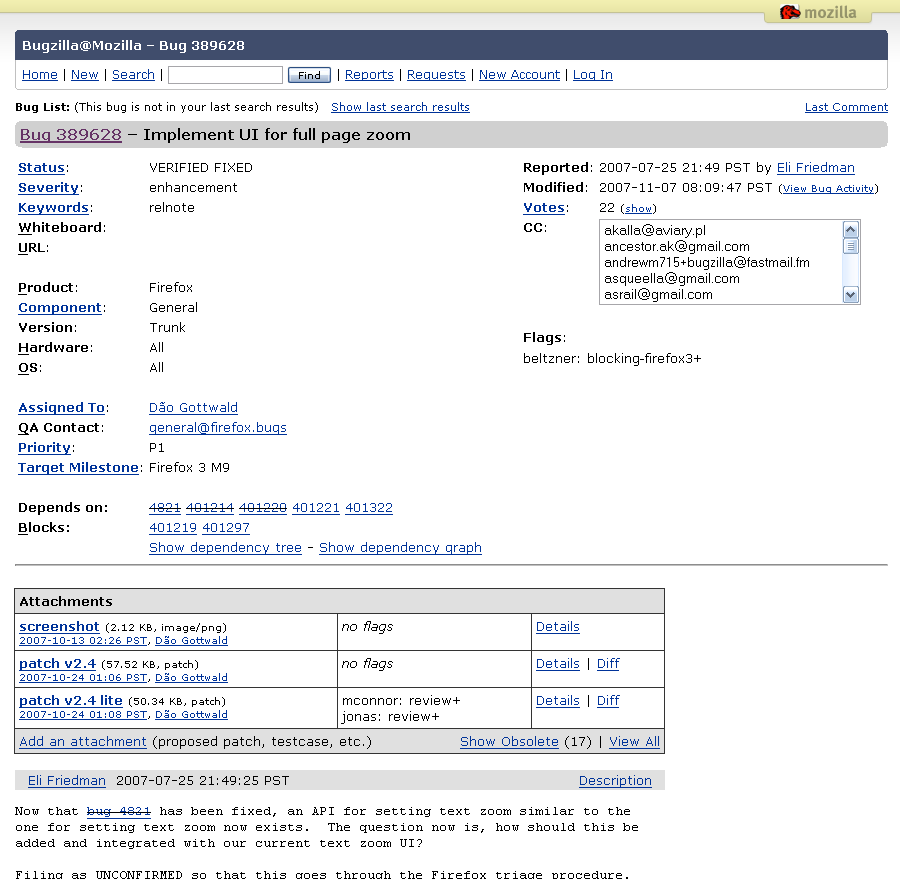The image size is (900, 879).
Task: Open View Bug Activity link
Action: pos(828,188)
